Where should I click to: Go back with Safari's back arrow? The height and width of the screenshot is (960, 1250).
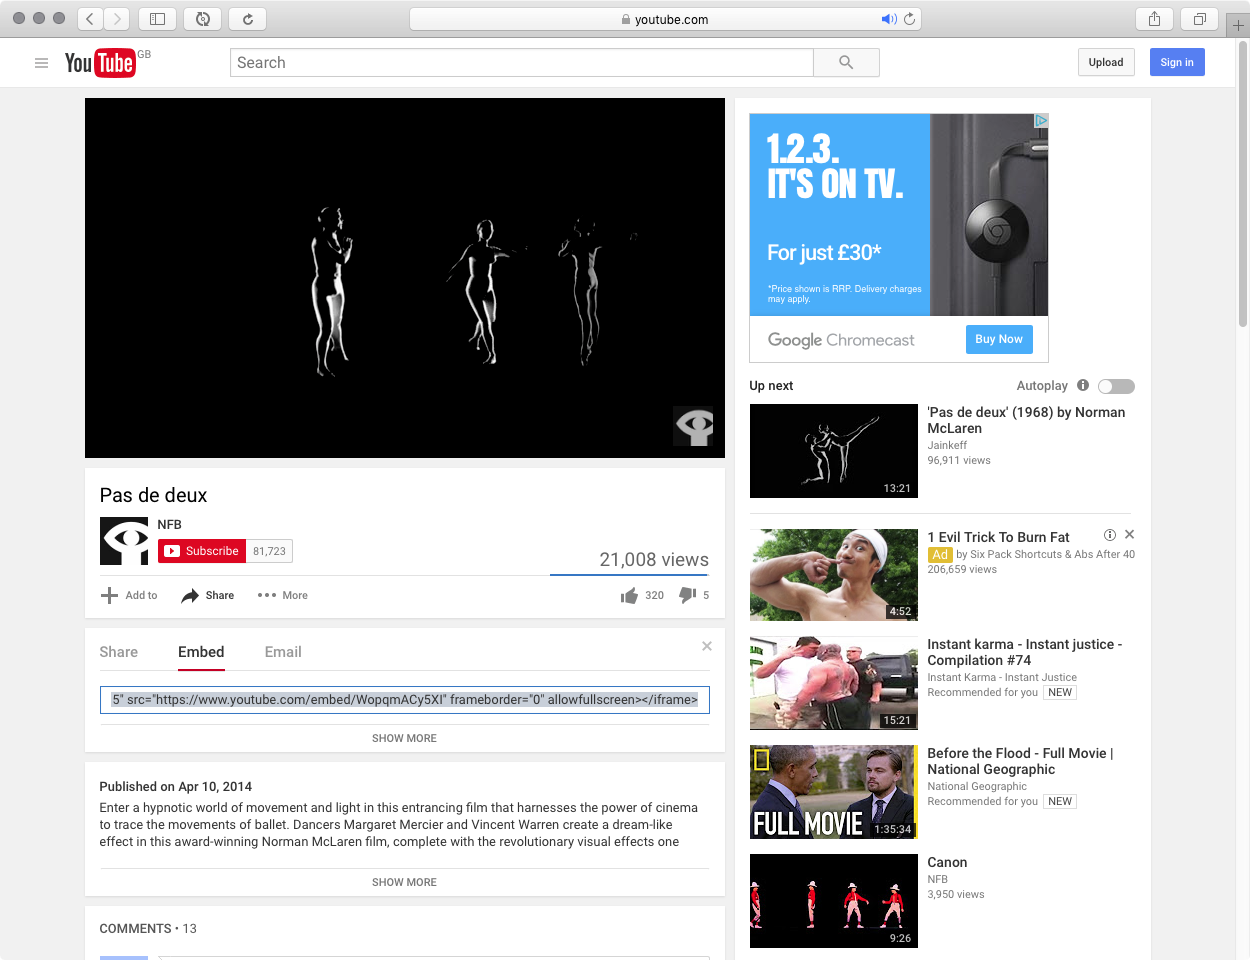coord(91,19)
